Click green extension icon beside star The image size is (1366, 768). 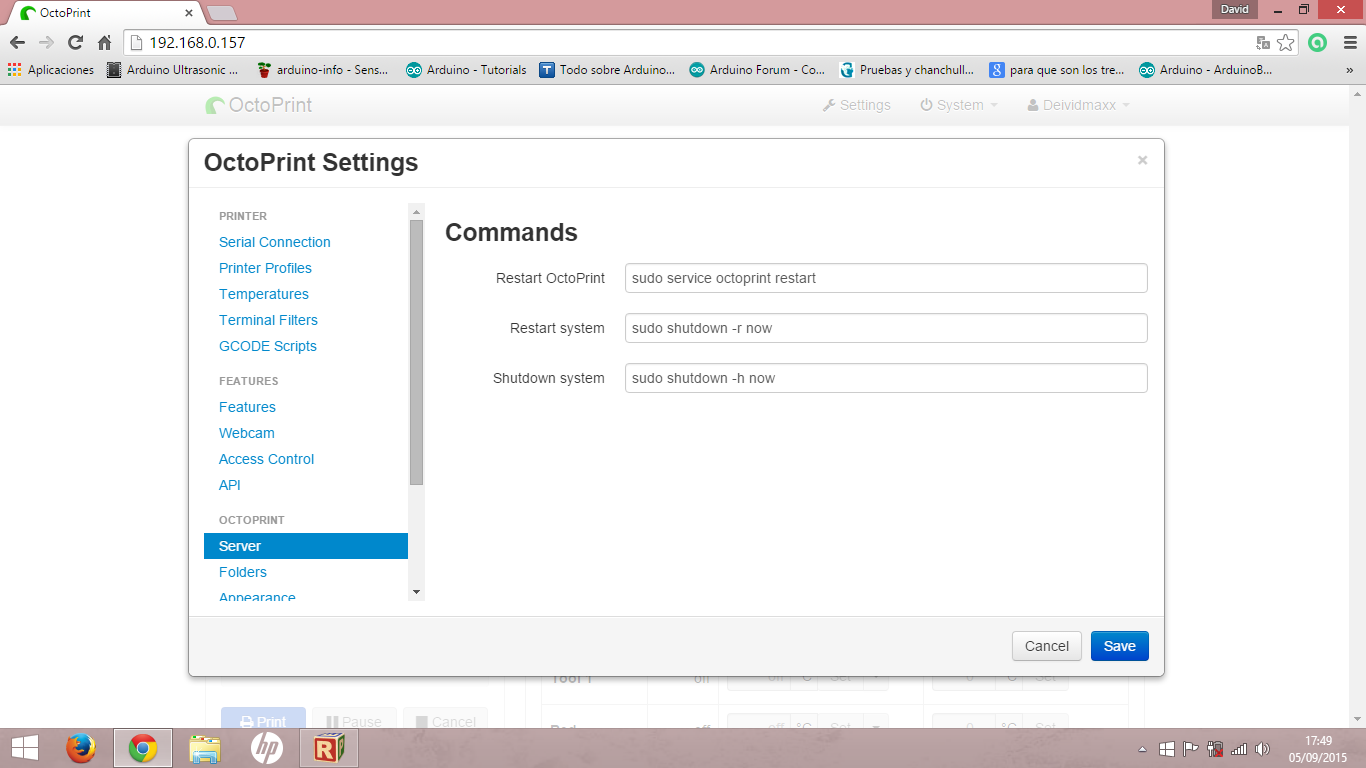point(1318,43)
